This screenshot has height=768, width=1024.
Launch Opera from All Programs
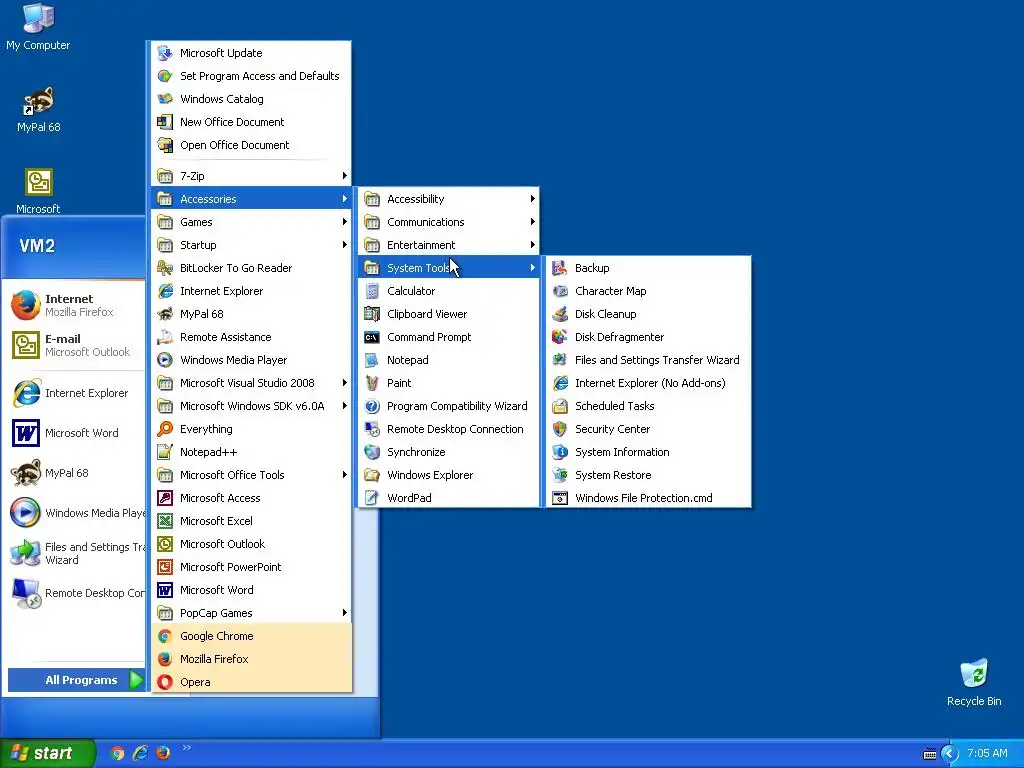(251, 682)
